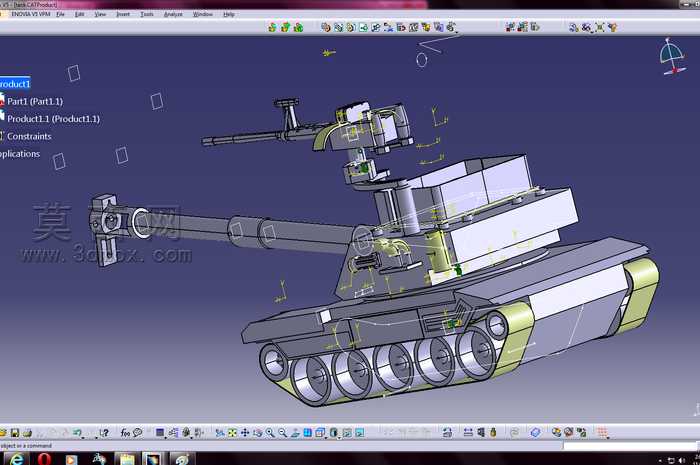Click the third green component icon
This screenshot has height=465, width=700.
[298, 28]
